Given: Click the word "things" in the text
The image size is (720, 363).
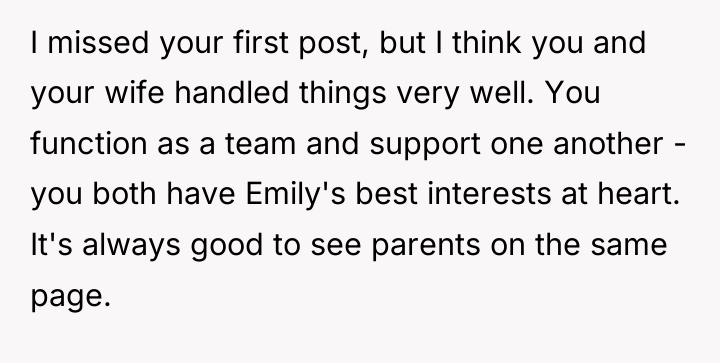Looking at the screenshot, I should (x=343, y=95).
